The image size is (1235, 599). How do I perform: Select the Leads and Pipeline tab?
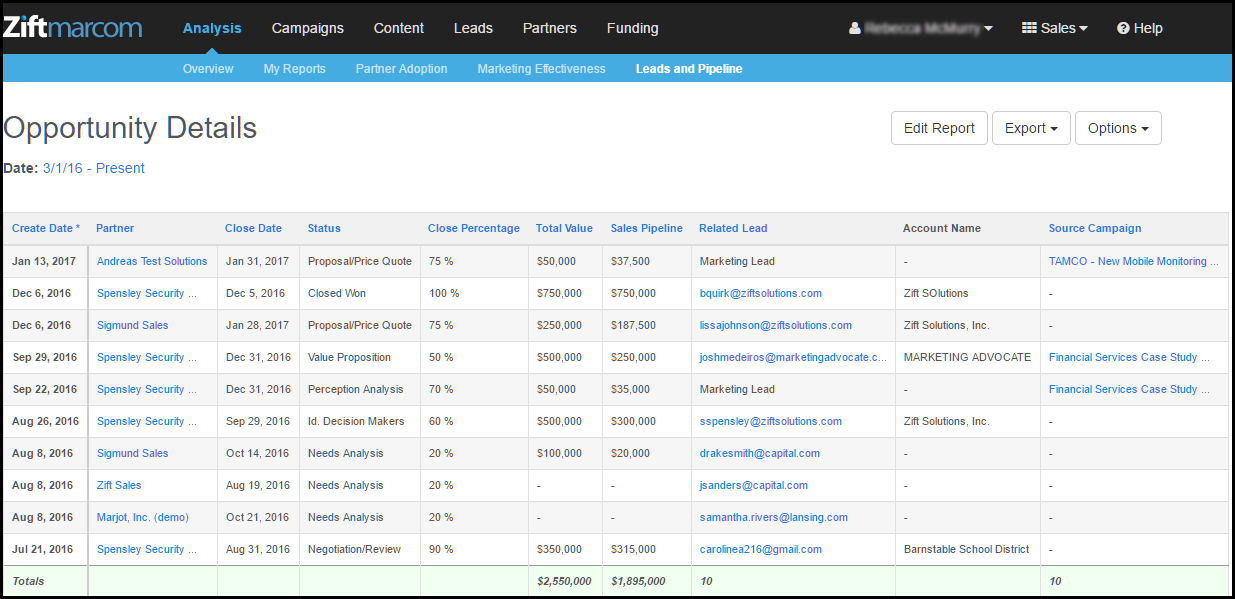(689, 69)
